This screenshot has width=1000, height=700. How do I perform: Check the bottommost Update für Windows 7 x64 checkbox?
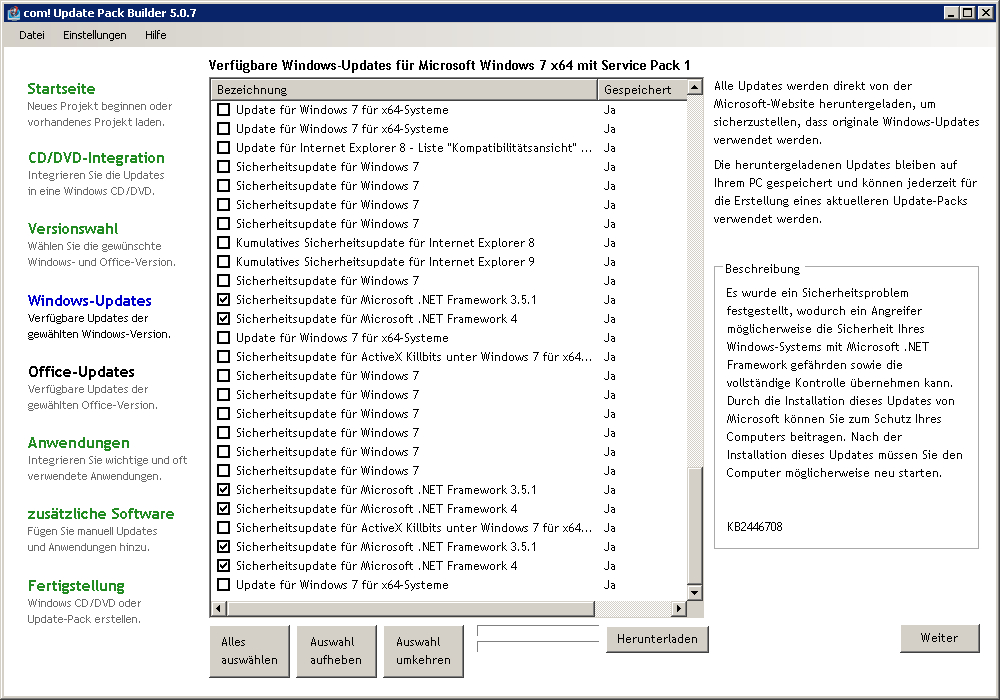coord(223,585)
